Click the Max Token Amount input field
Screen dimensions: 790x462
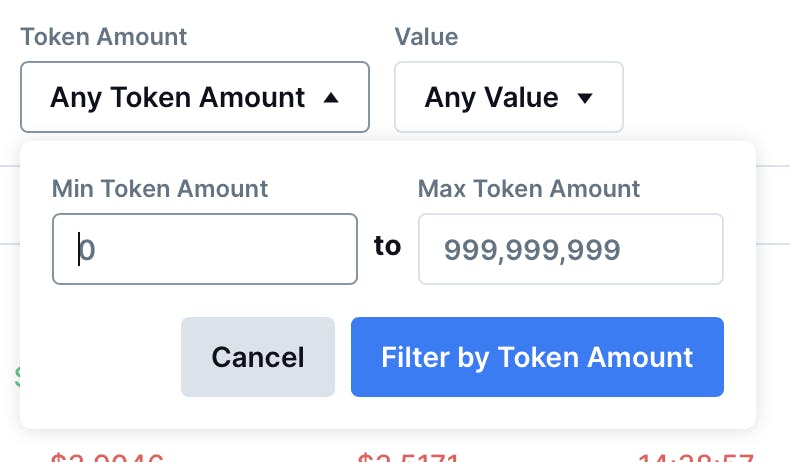tap(571, 249)
